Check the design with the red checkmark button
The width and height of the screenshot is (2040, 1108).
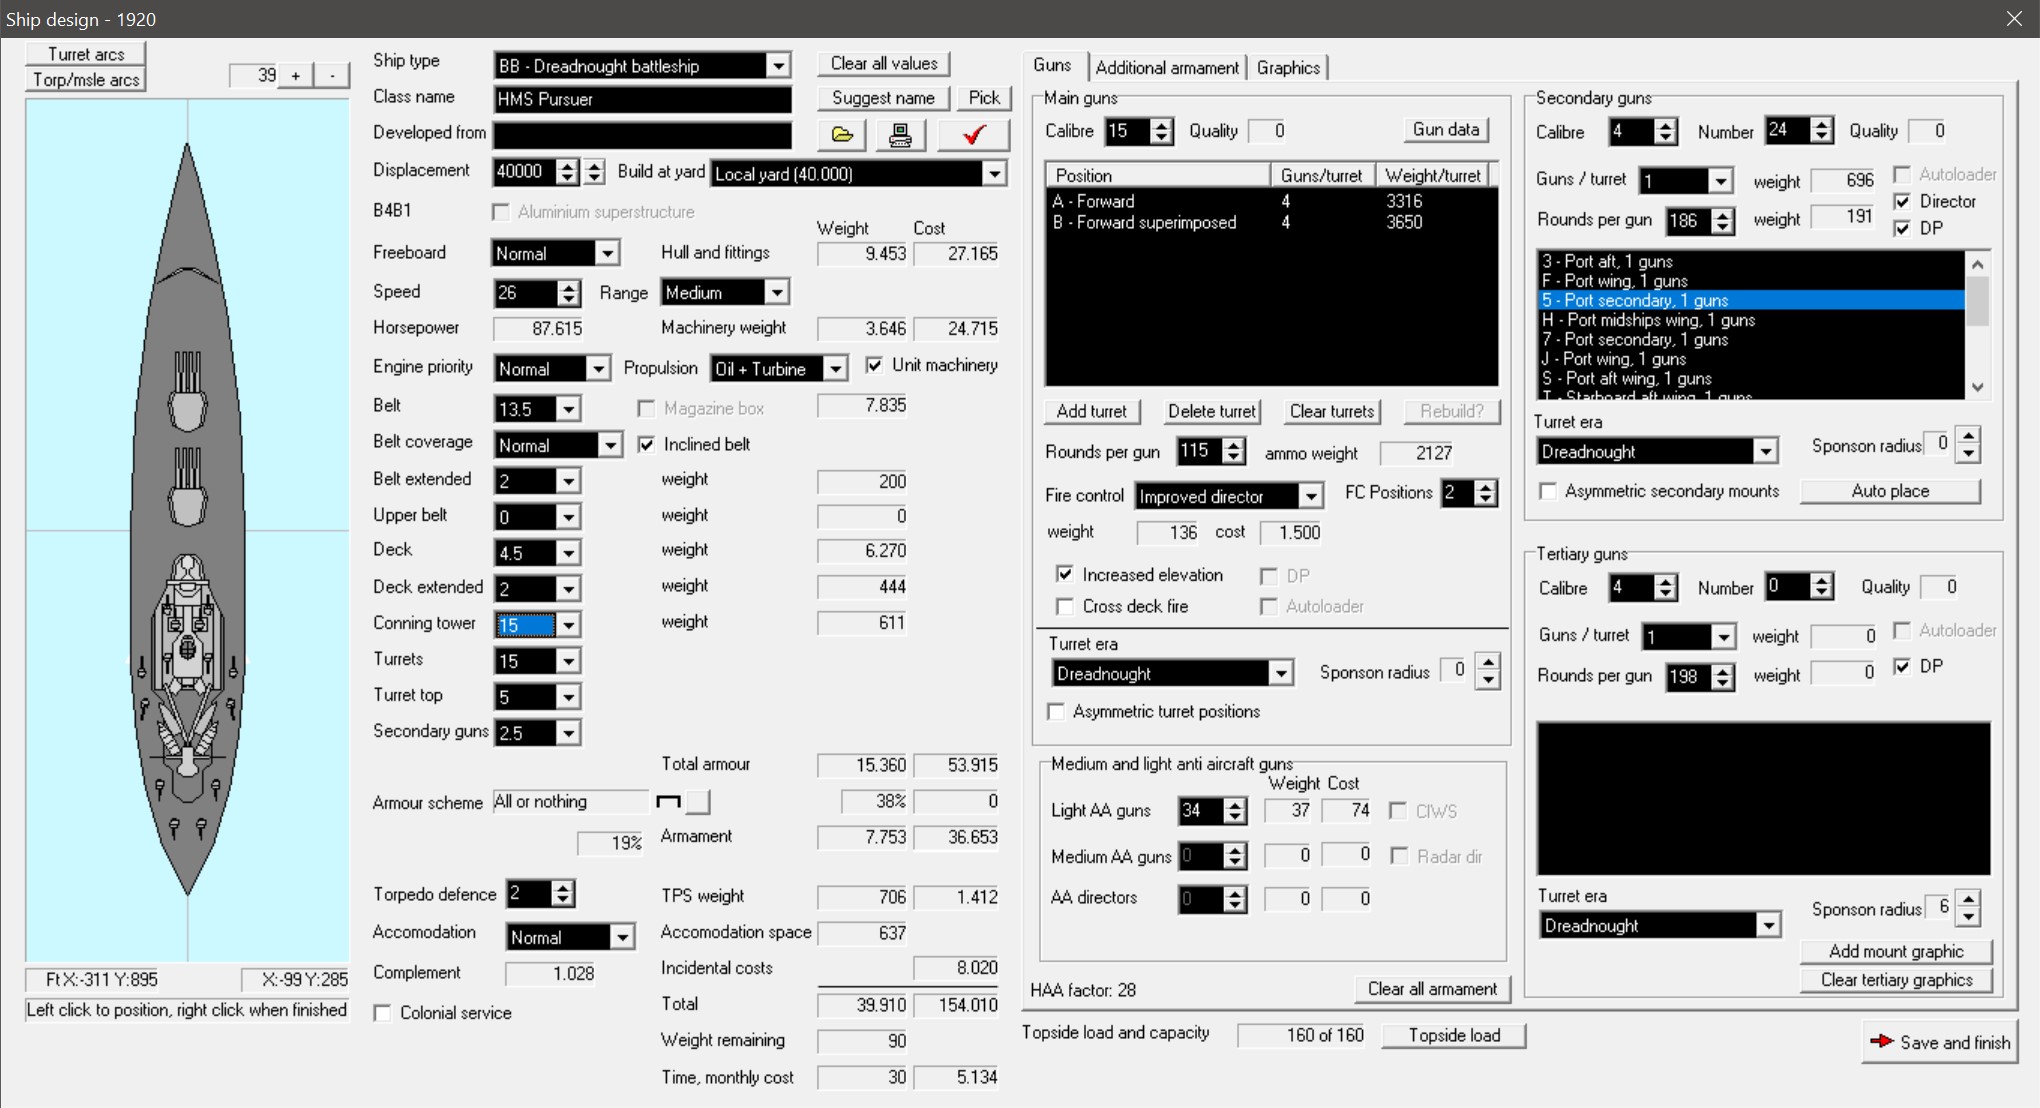pos(973,135)
